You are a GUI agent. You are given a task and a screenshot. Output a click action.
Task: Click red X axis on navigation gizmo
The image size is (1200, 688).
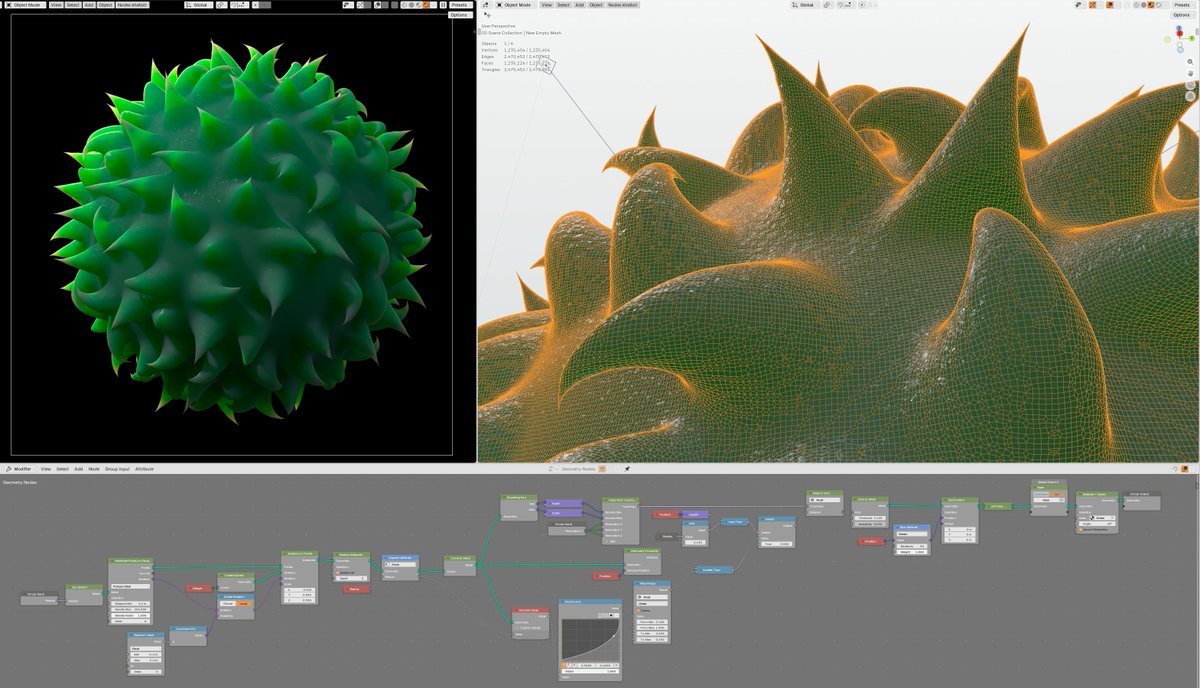(x=1179, y=33)
